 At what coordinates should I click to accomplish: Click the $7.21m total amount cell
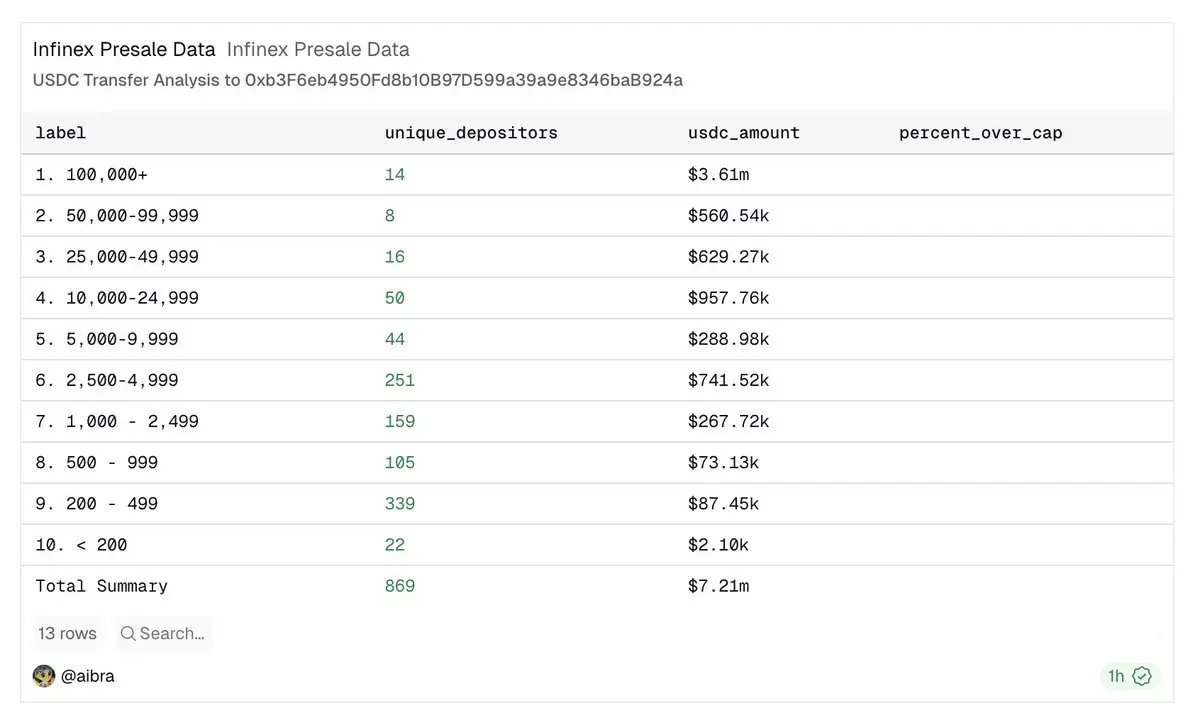[x=718, y=586]
